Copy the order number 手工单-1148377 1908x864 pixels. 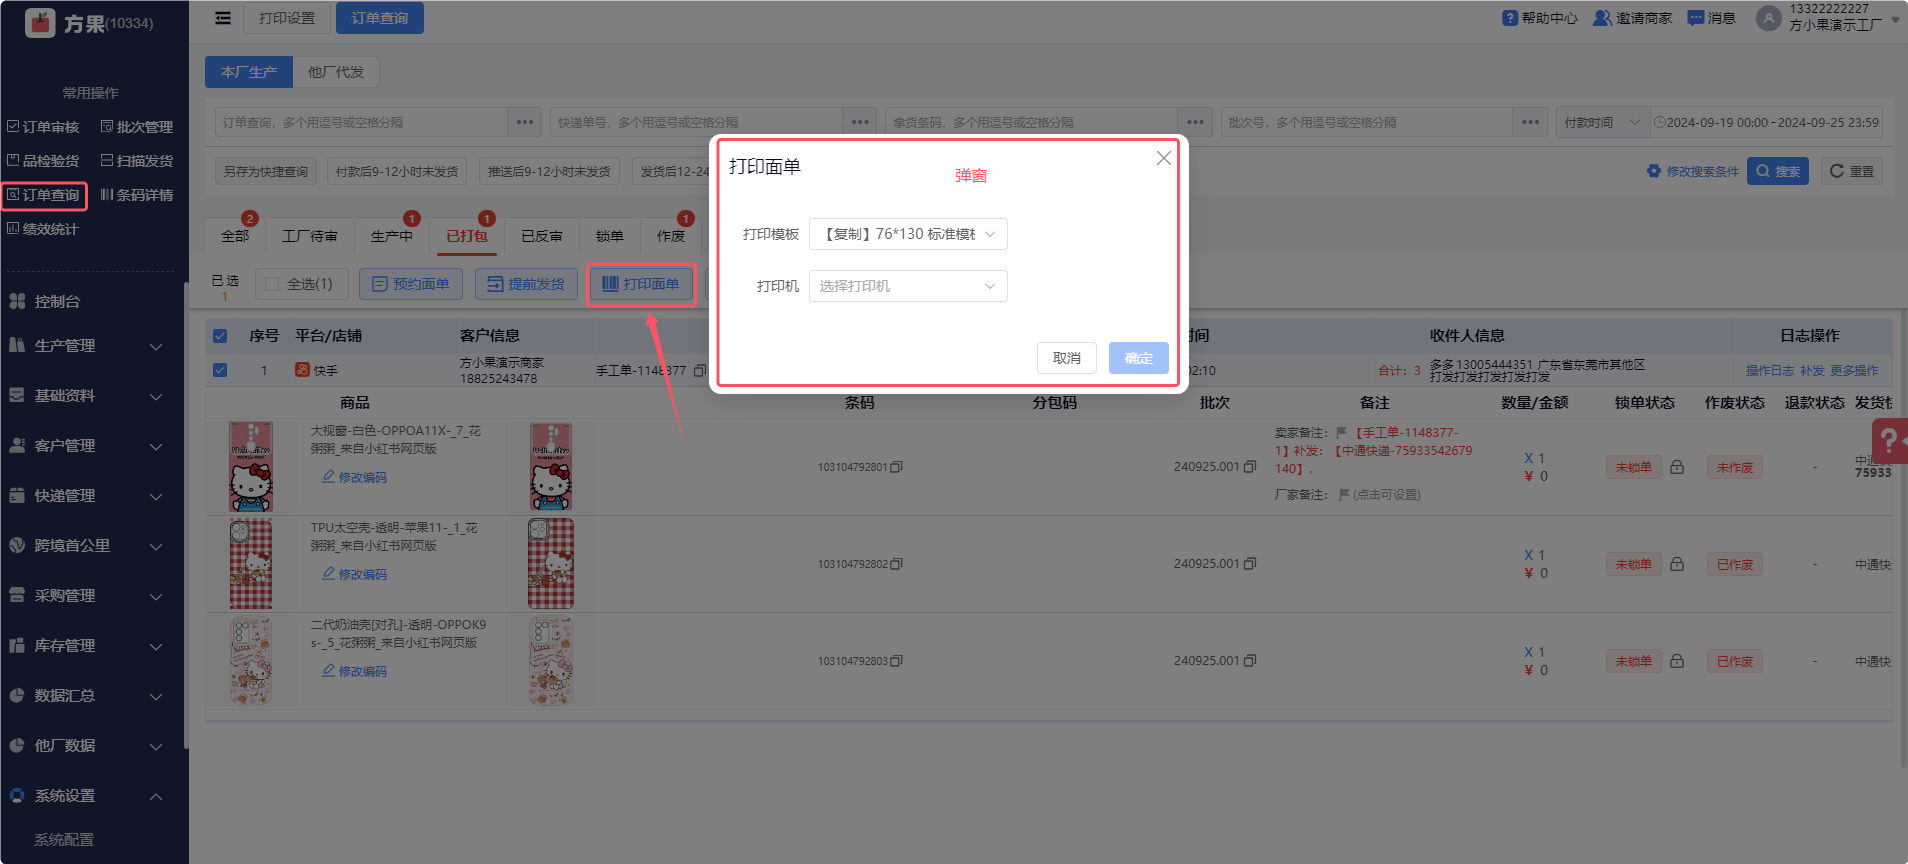pyautogui.click(x=700, y=370)
